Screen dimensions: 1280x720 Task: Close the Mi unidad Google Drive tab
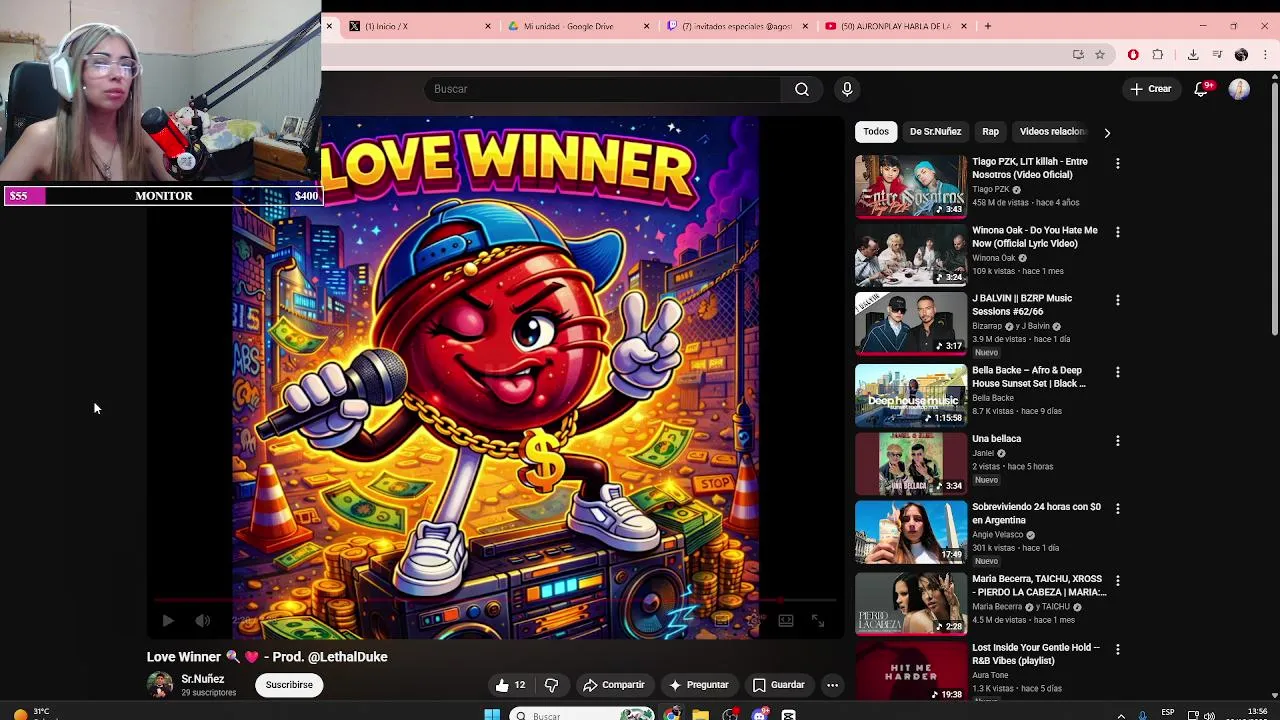(x=646, y=26)
